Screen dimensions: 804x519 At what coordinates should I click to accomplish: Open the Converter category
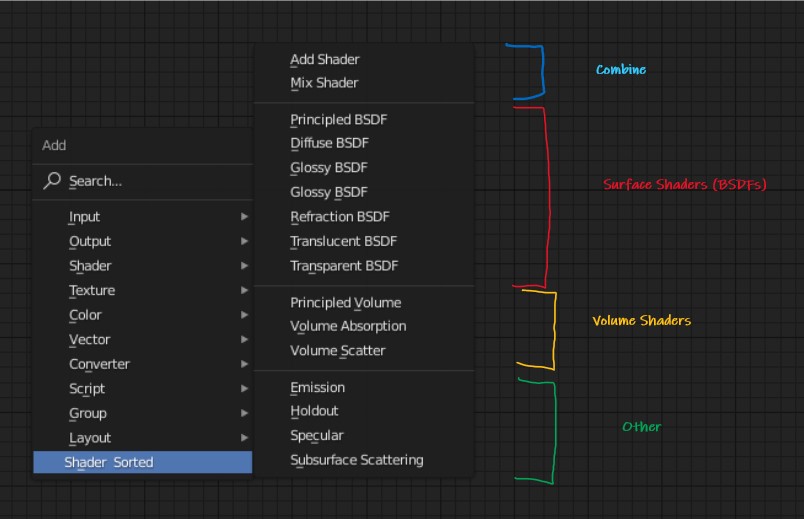point(143,364)
